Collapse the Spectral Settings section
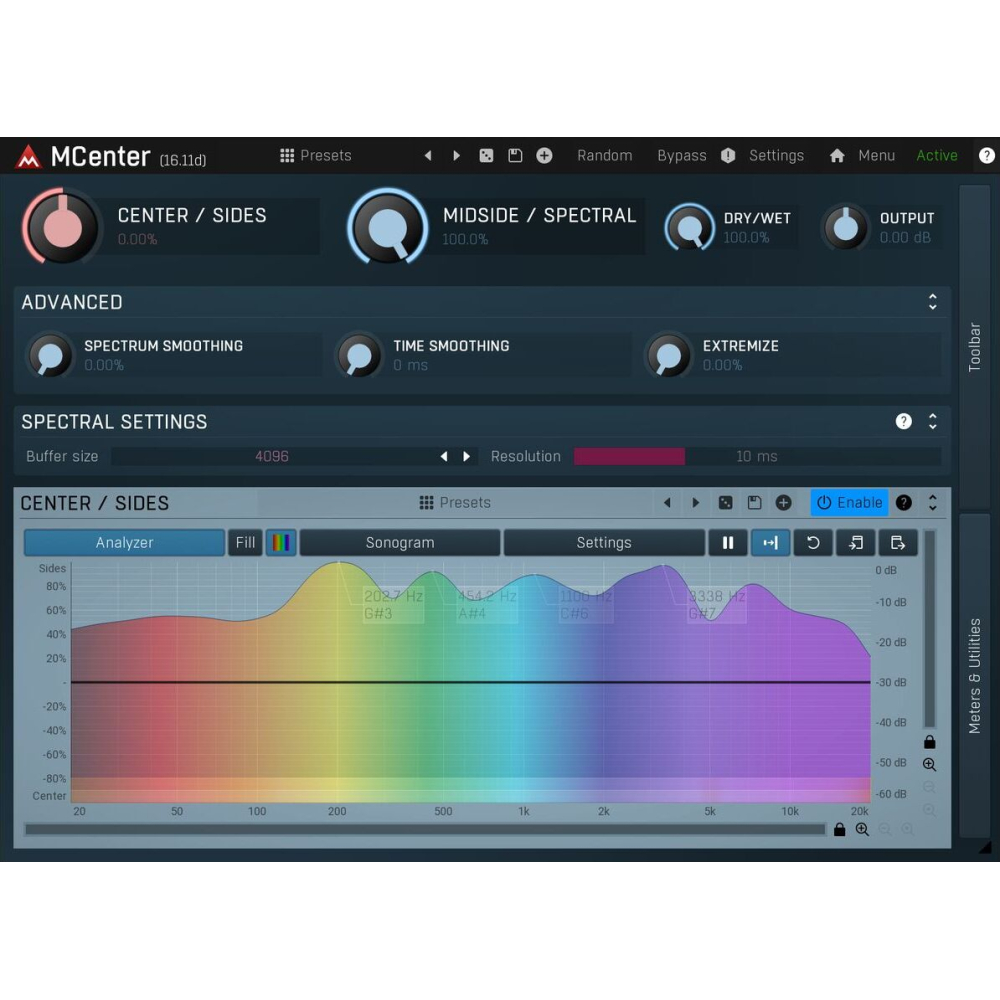 932,422
